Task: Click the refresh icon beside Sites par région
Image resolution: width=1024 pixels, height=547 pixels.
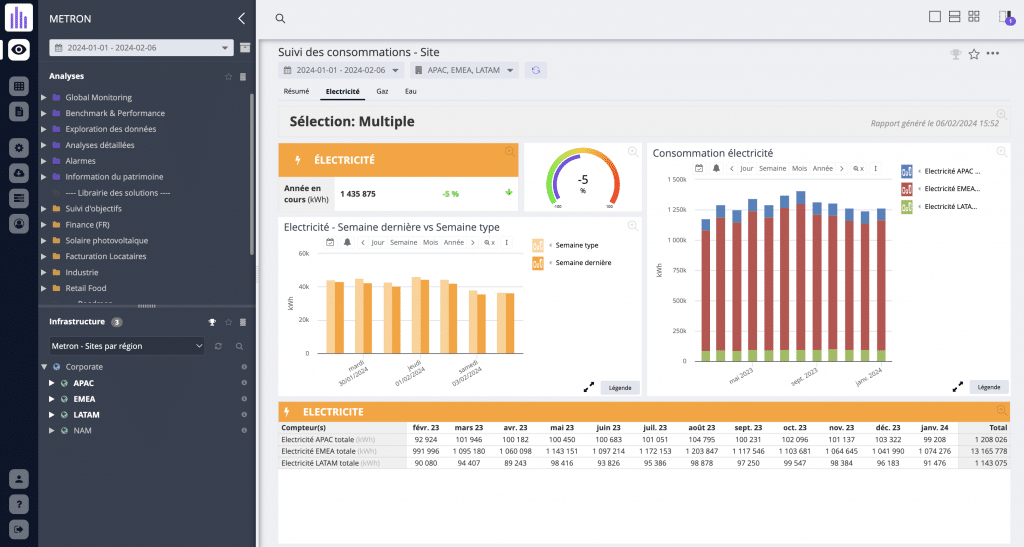Action: pyautogui.click(x=218, y=346)
